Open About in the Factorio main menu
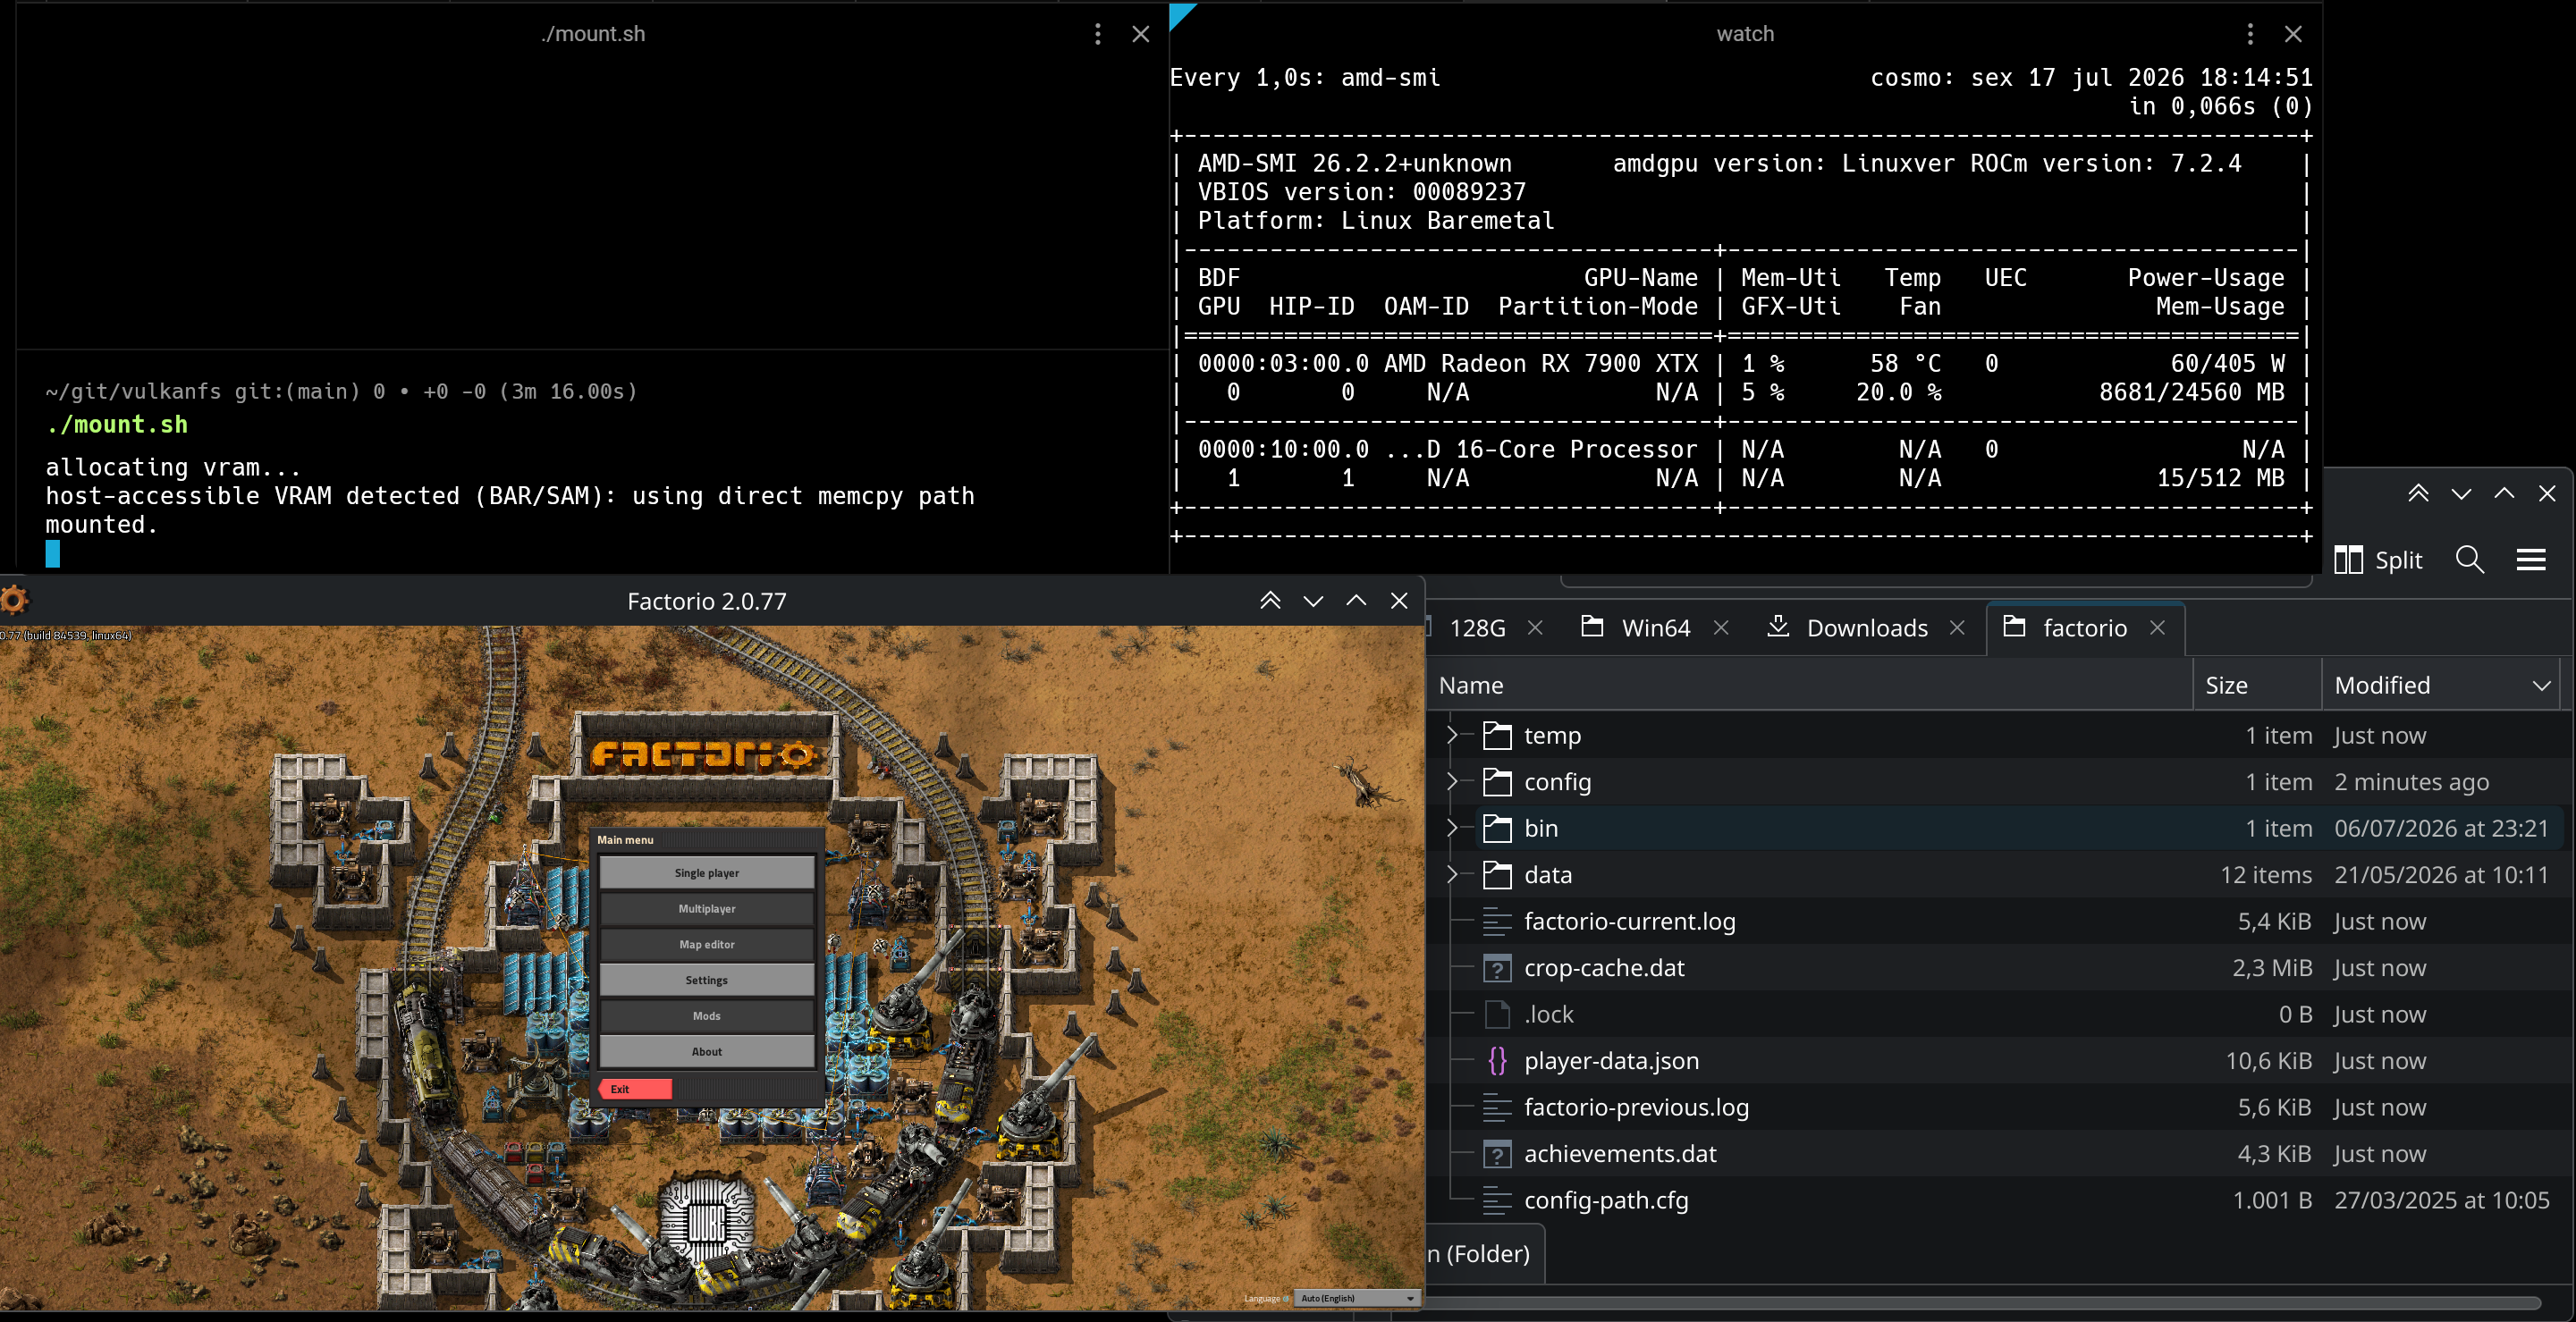 click(706, 1051)
